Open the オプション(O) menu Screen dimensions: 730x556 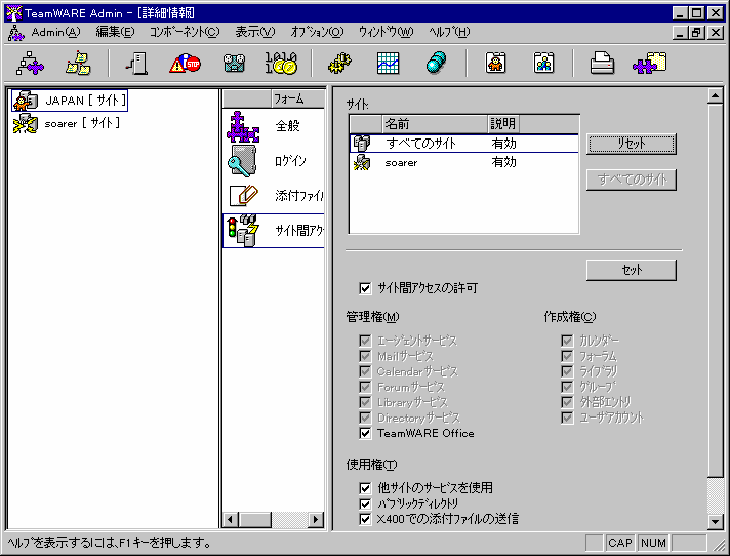[317, 32]
